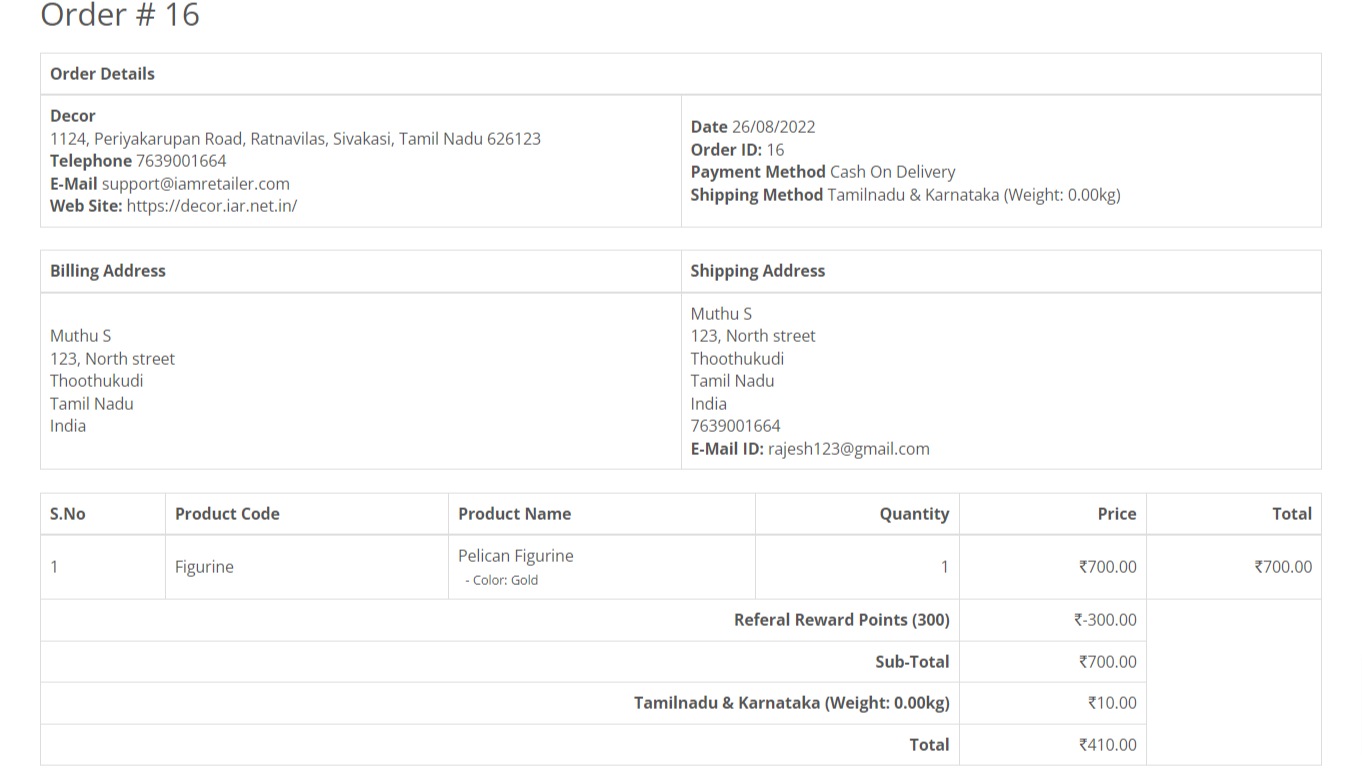Click the Order # 16 page heading

point(120,15)
